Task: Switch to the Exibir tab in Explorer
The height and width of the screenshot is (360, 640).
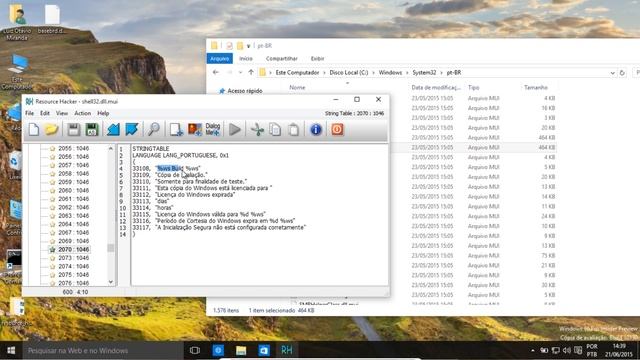Action: point(318,59)
